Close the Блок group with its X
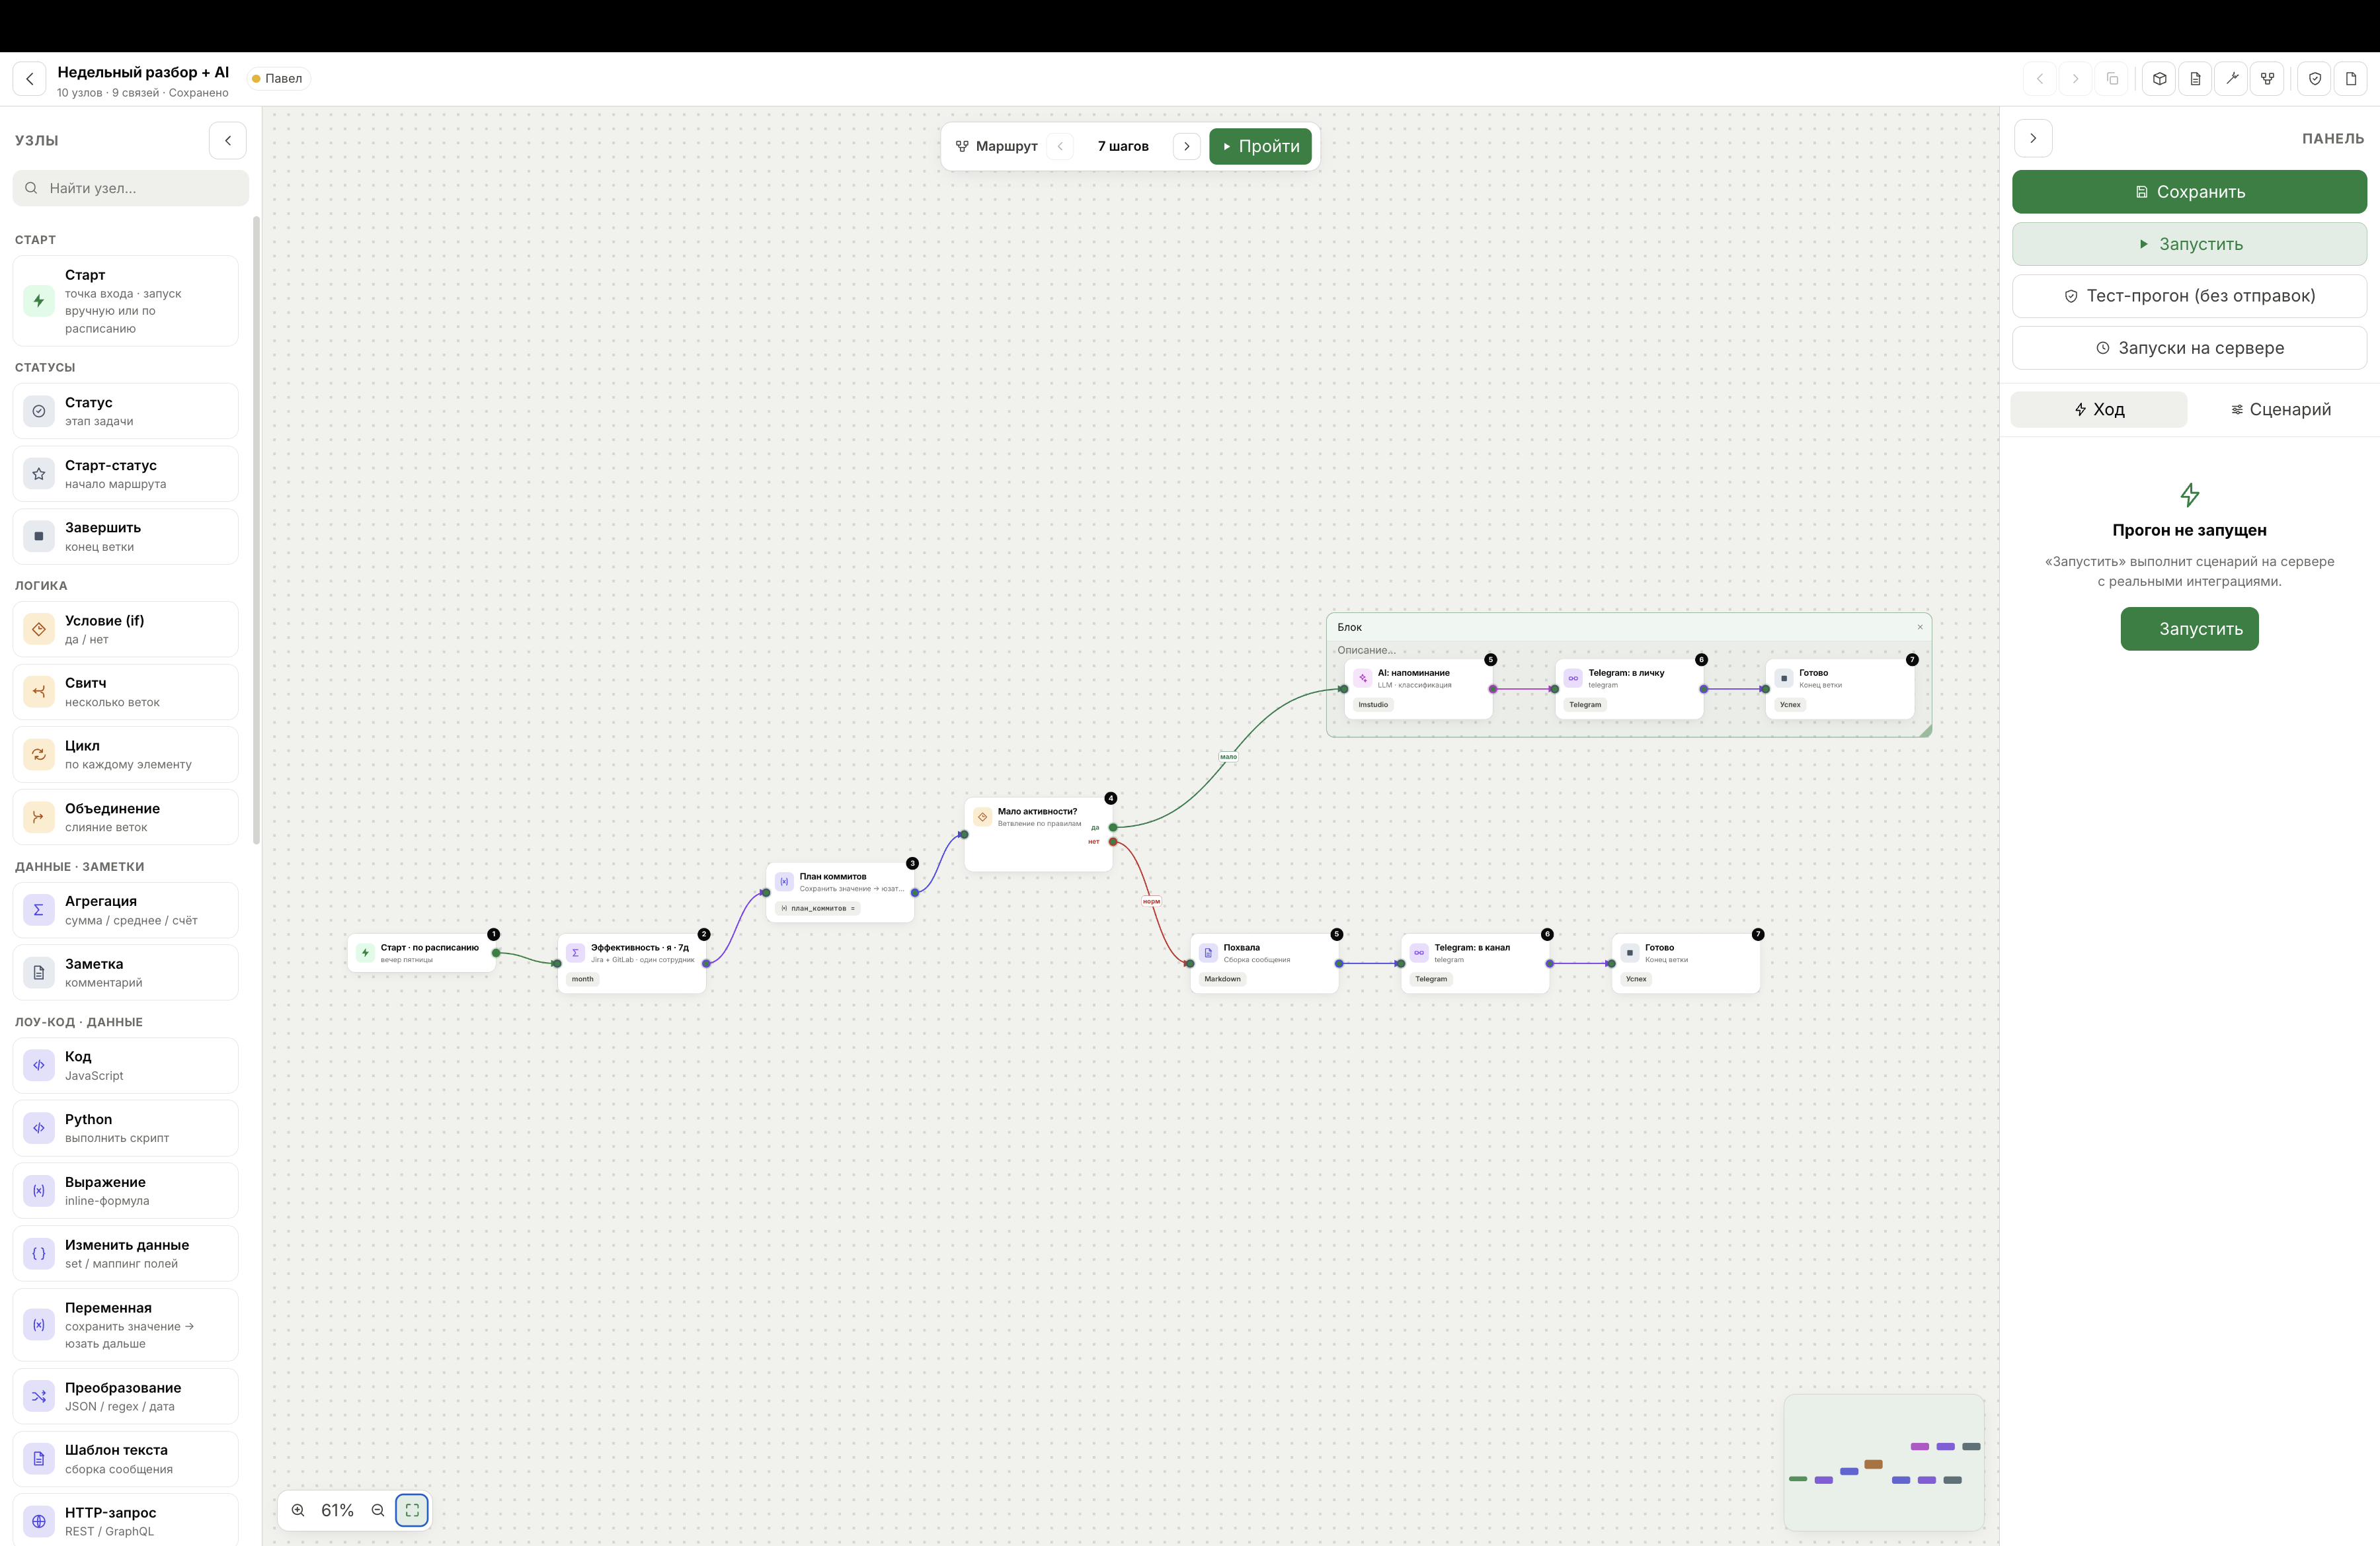Viewport: 2380px width, 1546px height. pyautogui.click(x=1920, y=627)
